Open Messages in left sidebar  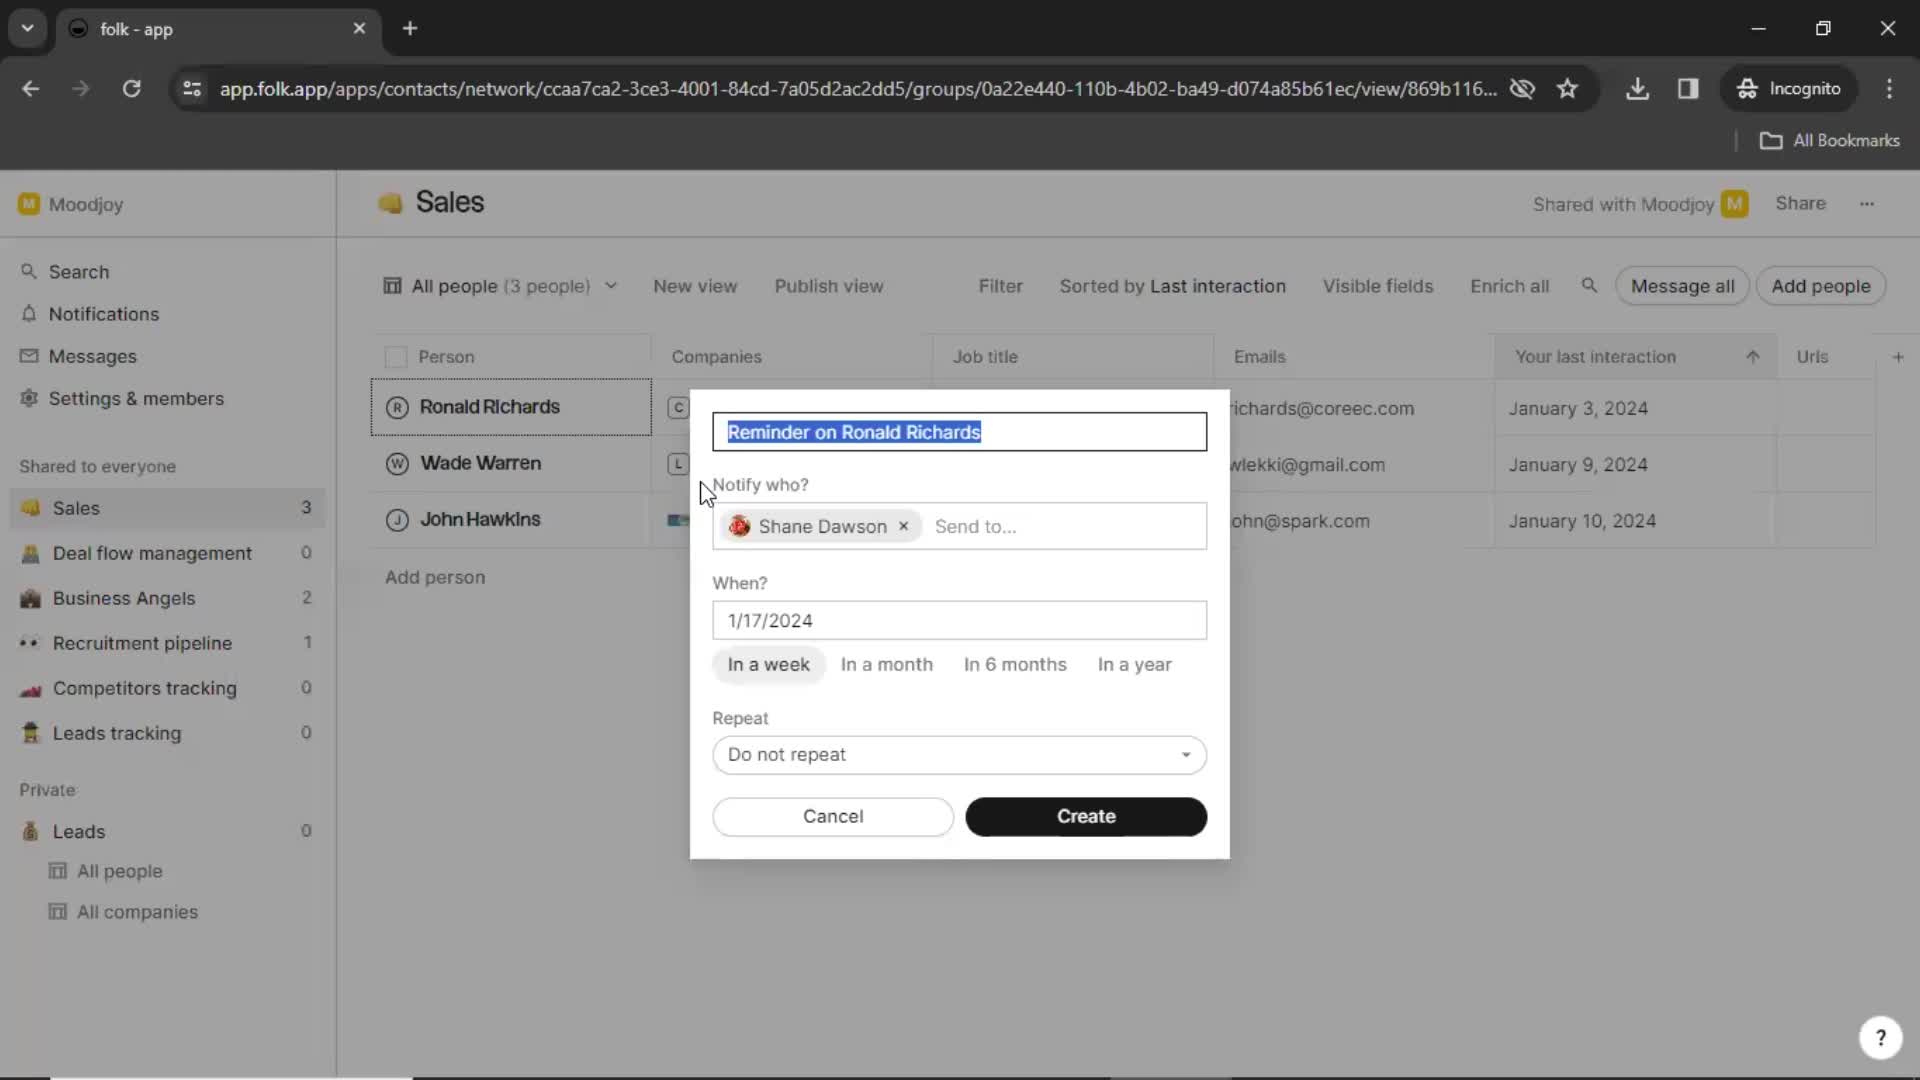[92, 356]
